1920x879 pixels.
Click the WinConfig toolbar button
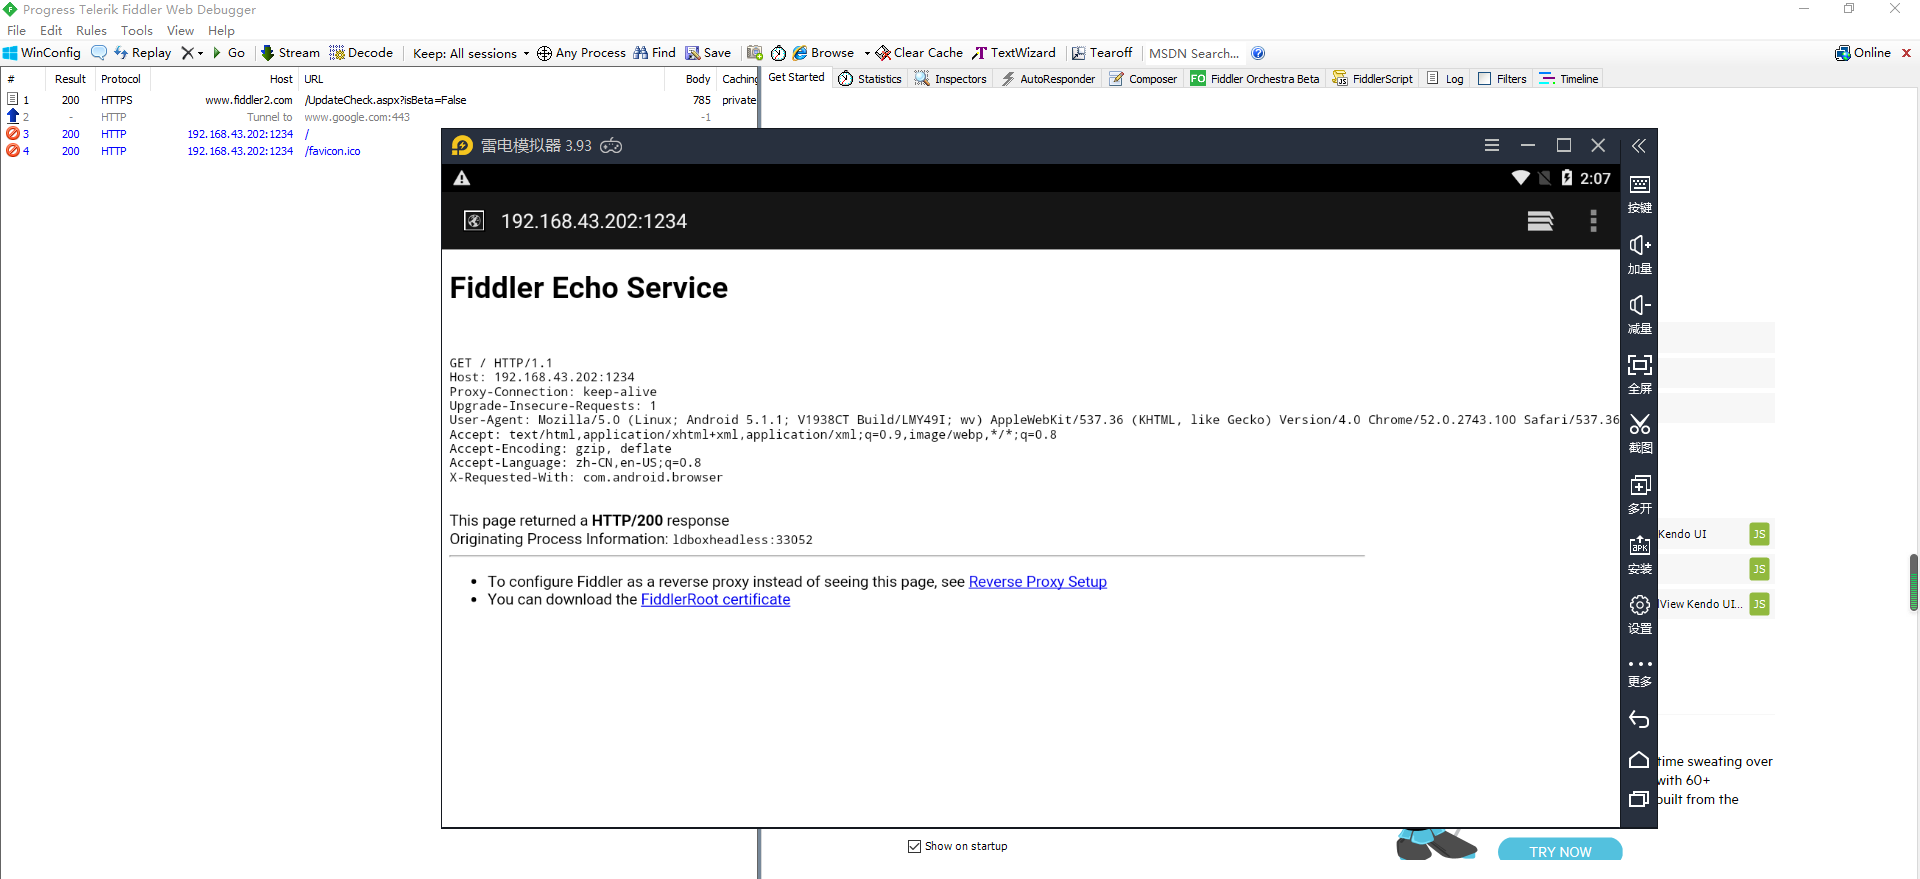[42, 53]
